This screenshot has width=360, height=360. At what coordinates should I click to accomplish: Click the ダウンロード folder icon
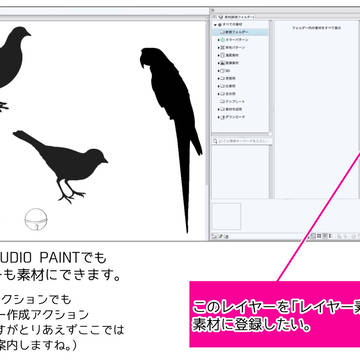click(x=223, y=117)
